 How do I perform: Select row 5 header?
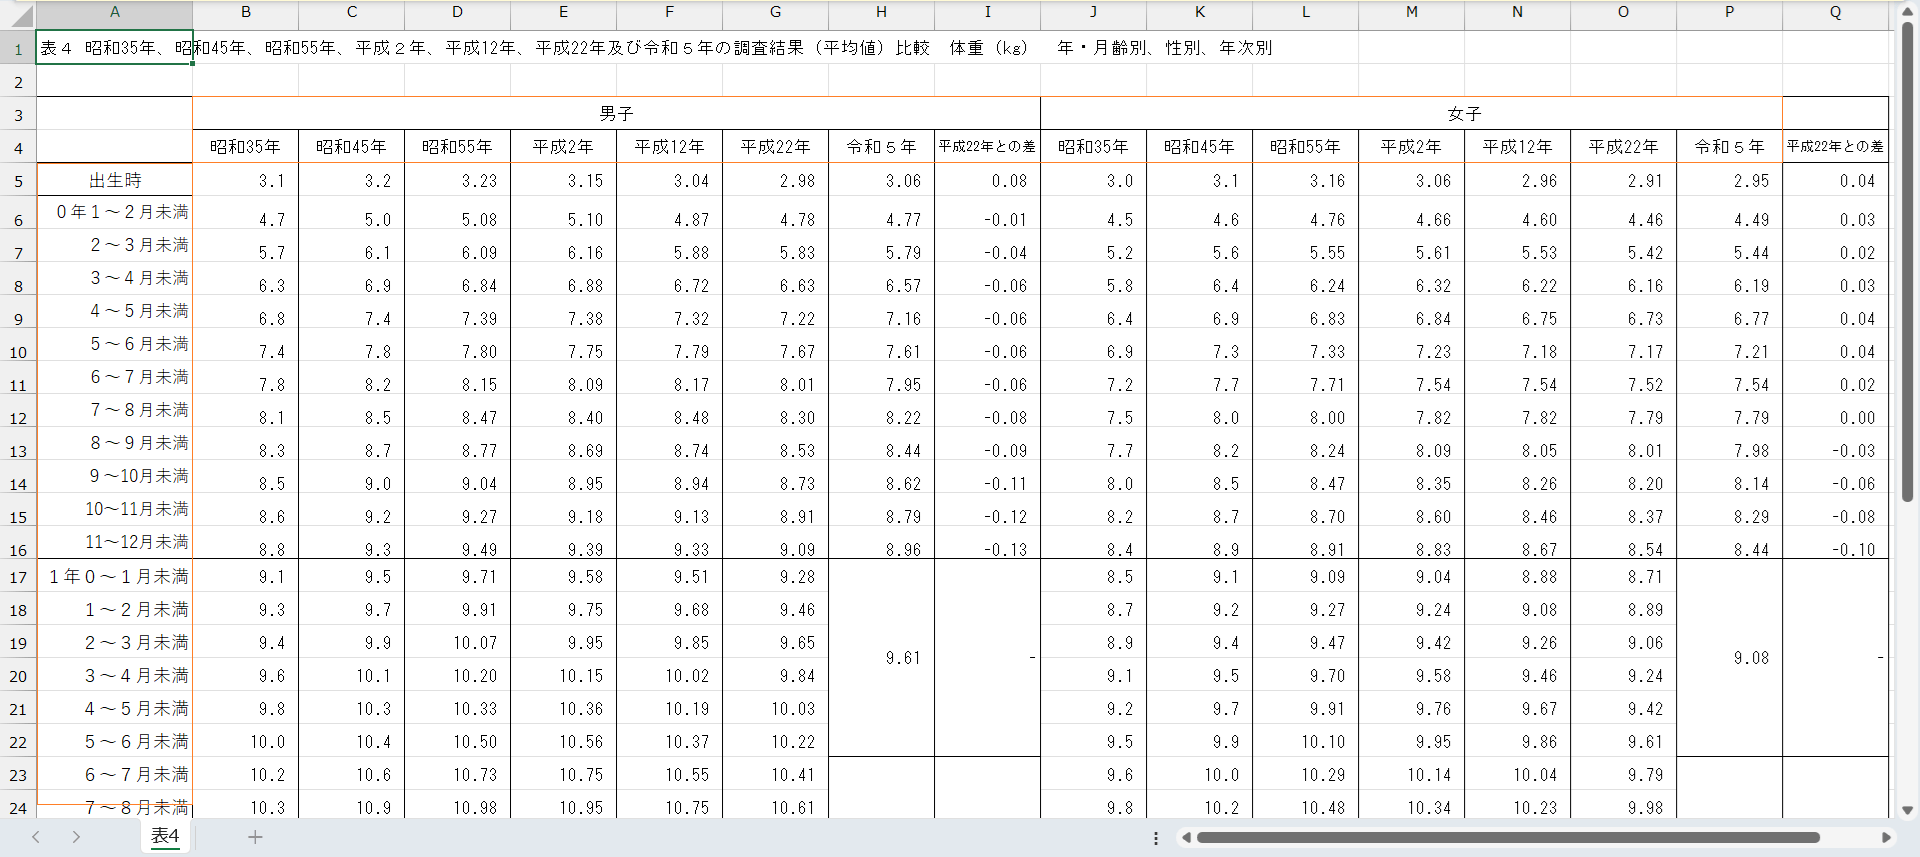(x=18, y=182)
